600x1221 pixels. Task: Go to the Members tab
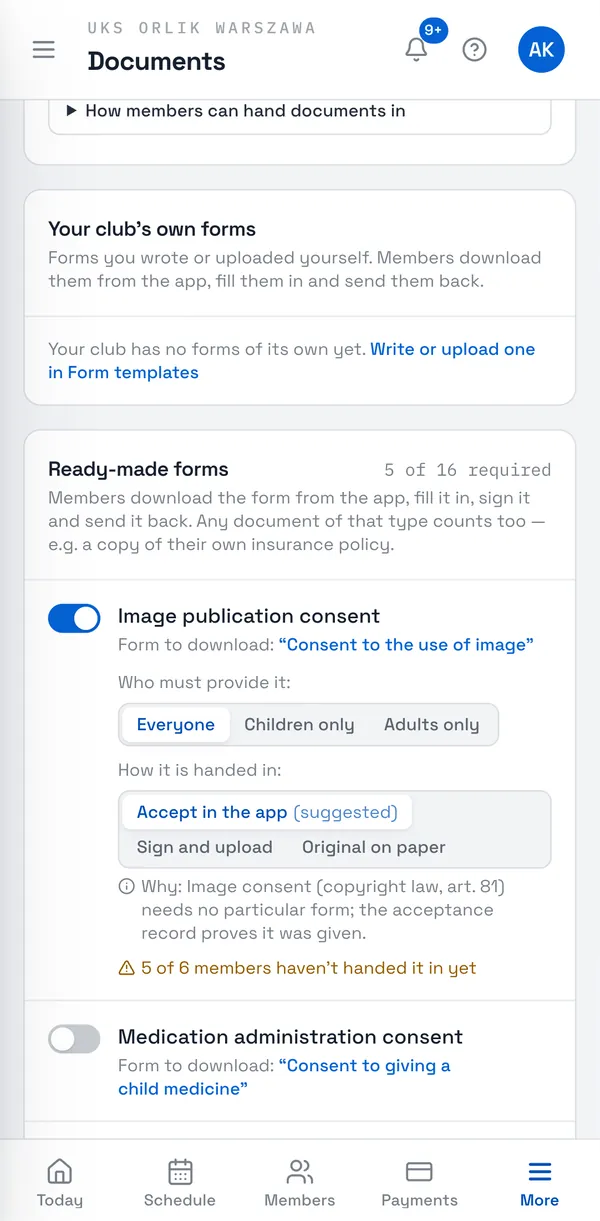[x=300, y=1182]
